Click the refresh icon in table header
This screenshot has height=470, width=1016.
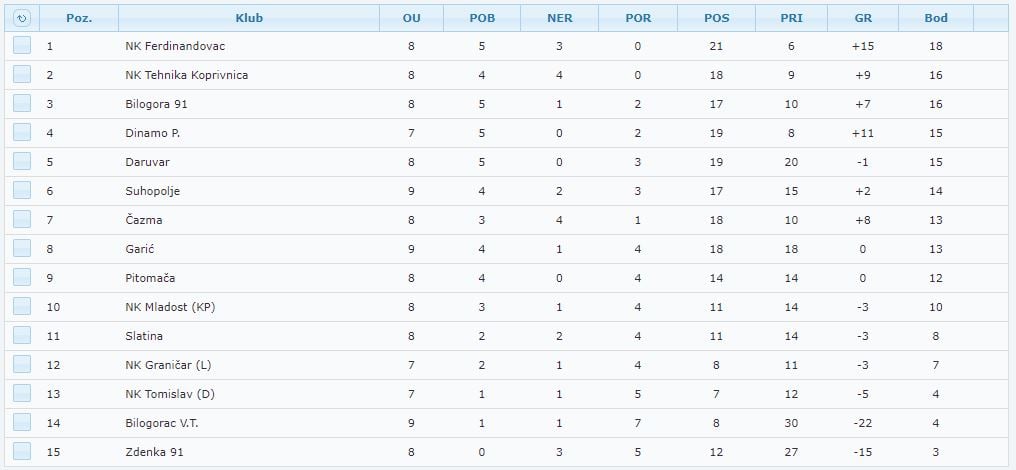pyautogui.click(x=21, y=18)
